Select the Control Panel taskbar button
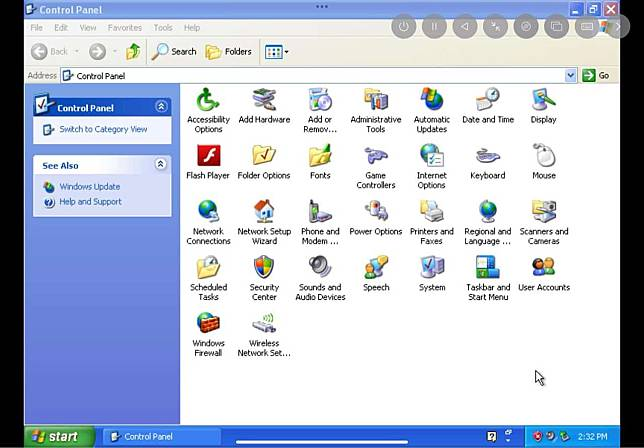 click(x=161, y=437)
